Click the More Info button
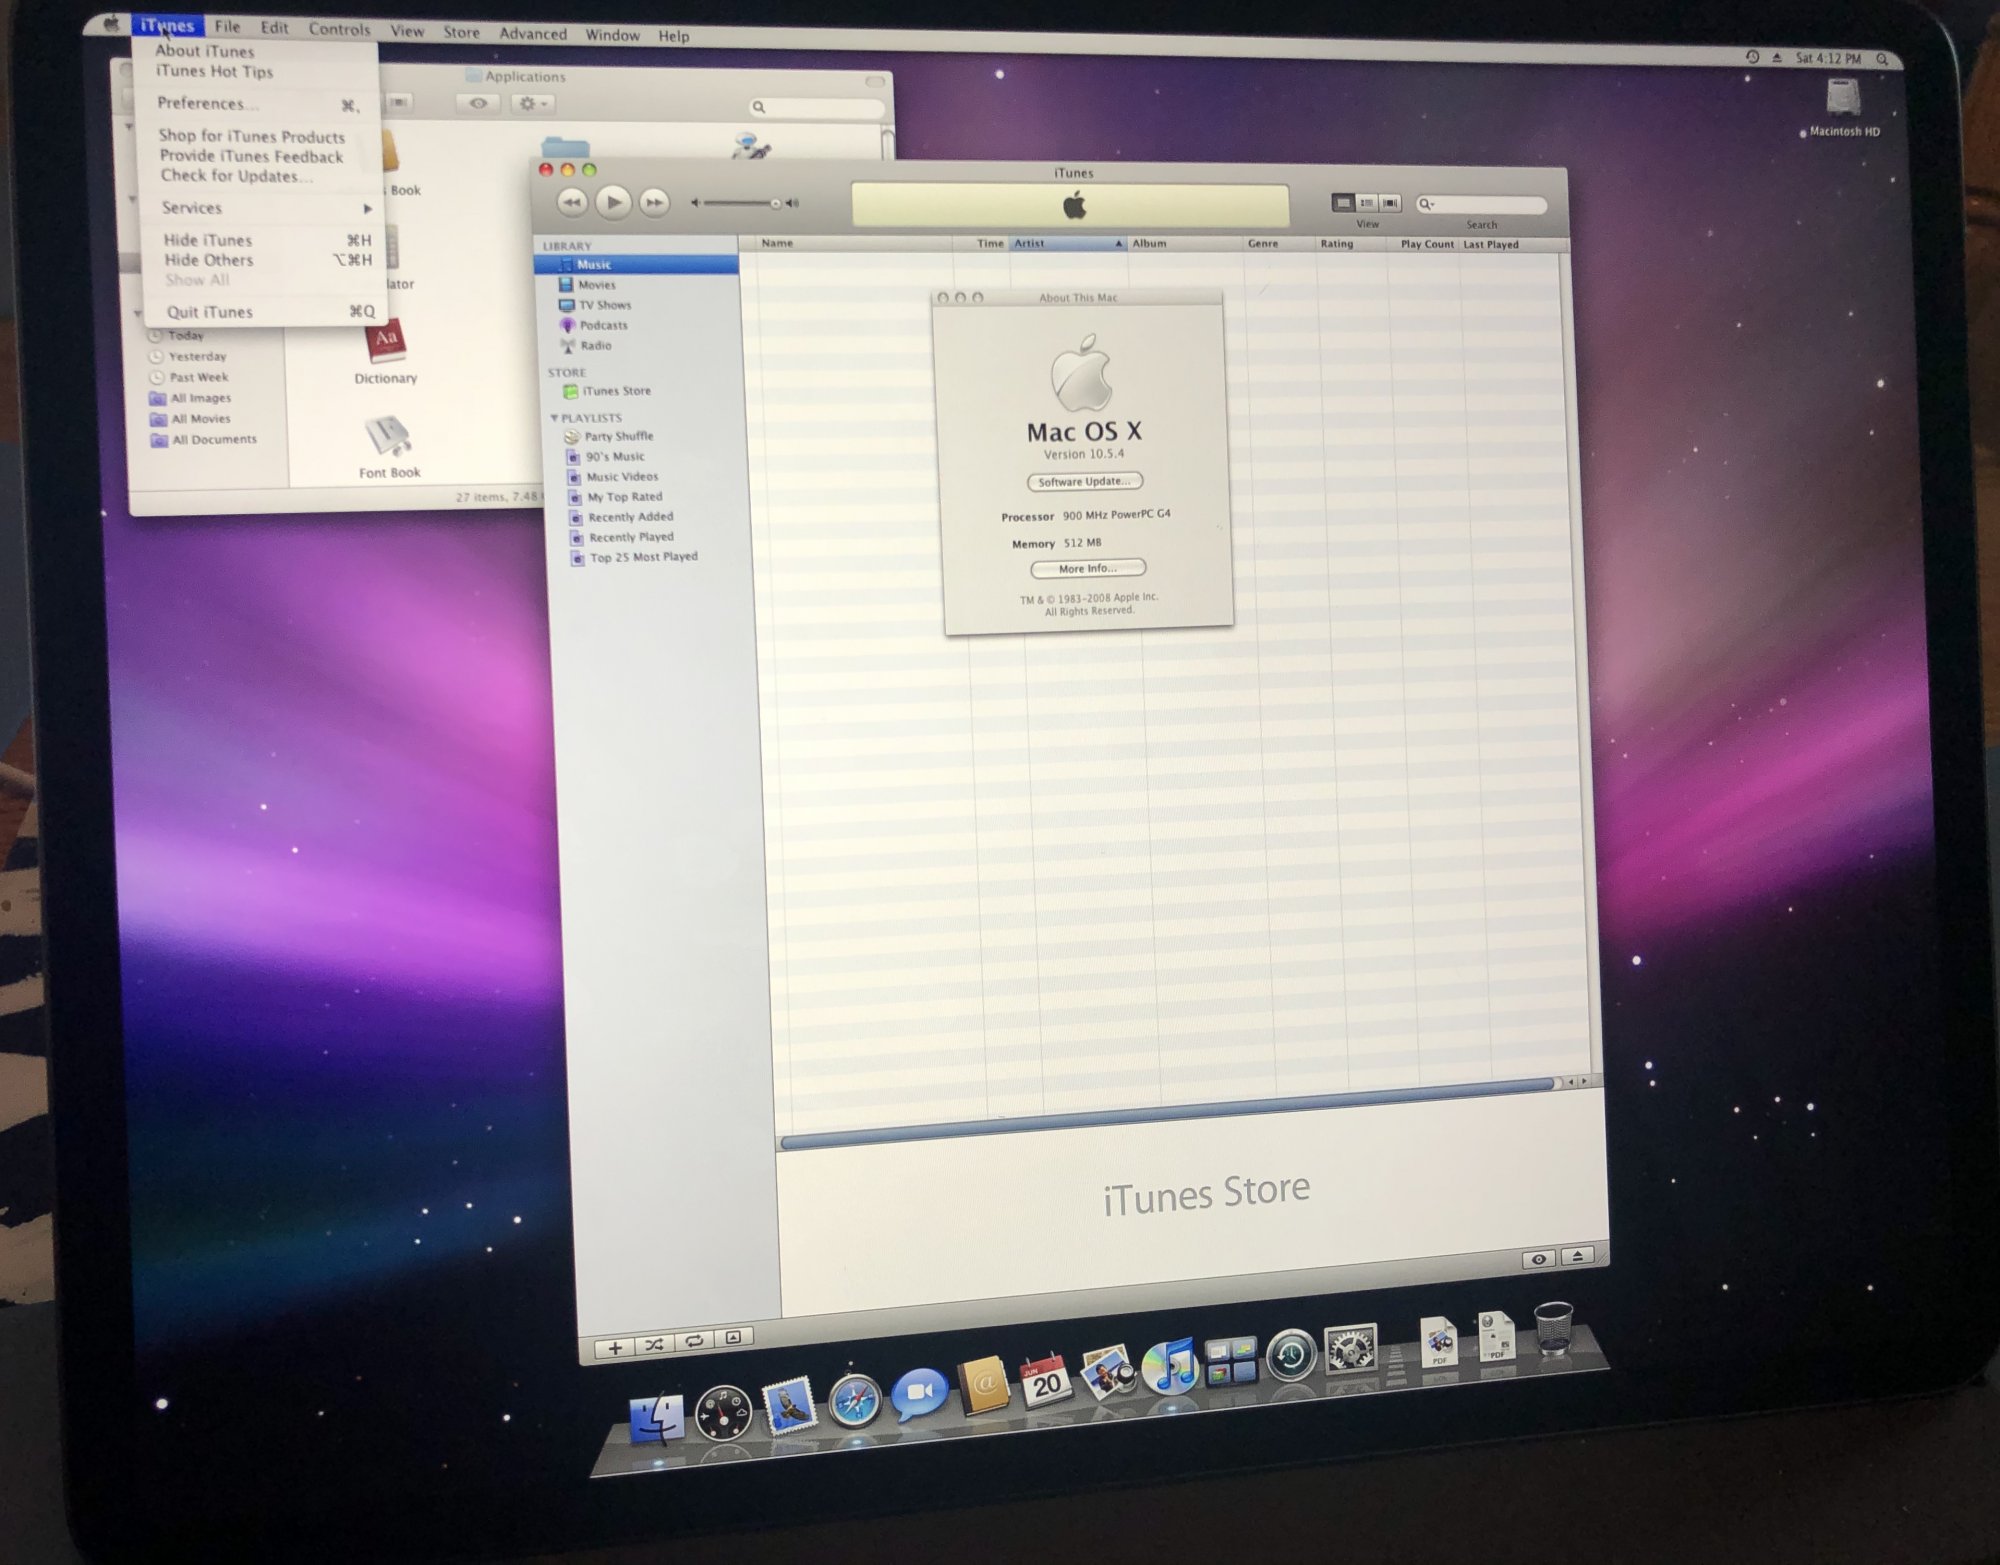Screen dimensions: 2000x1565 [x=1087, y=569]
